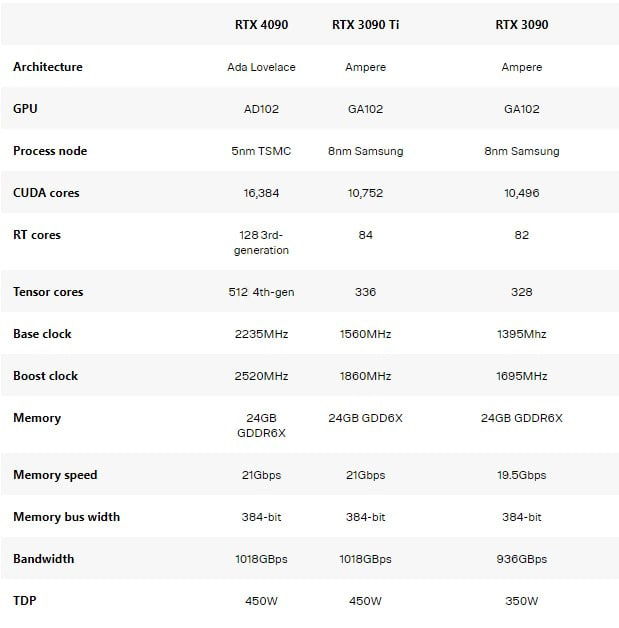619x628 pixels.
Task: Click the Architecture row label
Action: (x=48, y=67)
